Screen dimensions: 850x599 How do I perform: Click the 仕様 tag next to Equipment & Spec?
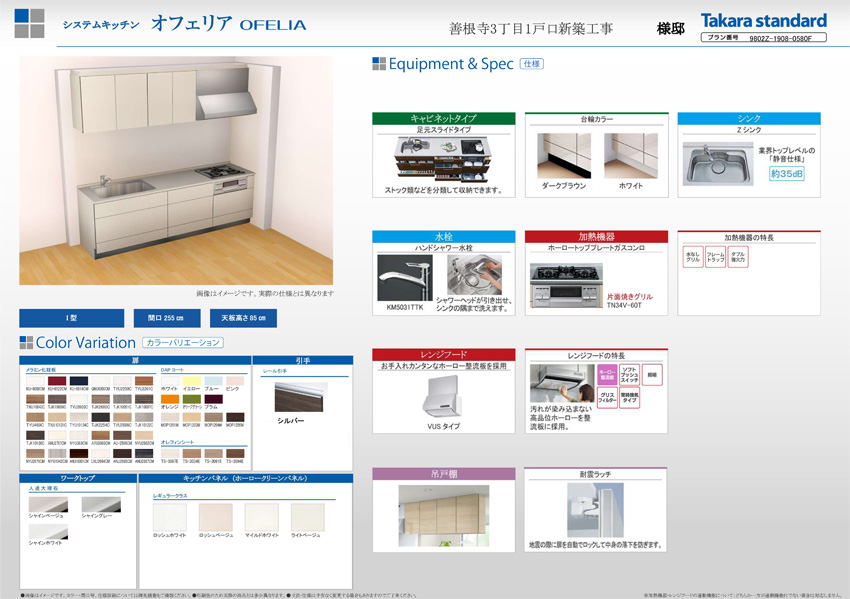(x=531, y=64)
